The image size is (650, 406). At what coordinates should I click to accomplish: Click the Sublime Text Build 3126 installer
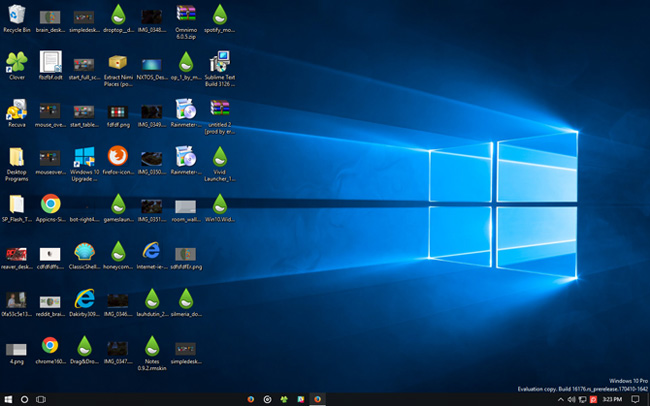click(x=219, y=61)
